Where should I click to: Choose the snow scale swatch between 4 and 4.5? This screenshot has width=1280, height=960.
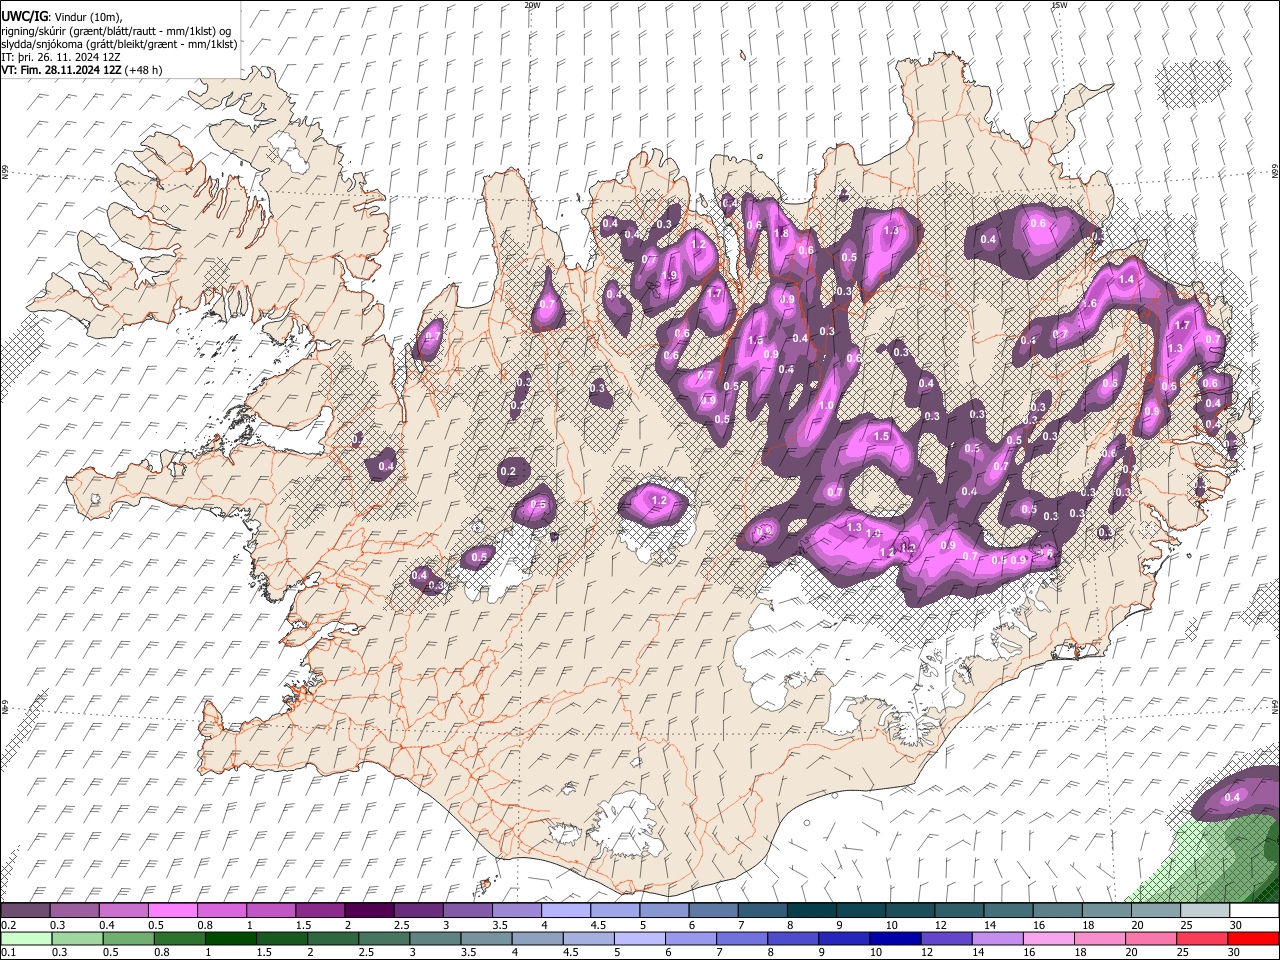pos(564,911)
